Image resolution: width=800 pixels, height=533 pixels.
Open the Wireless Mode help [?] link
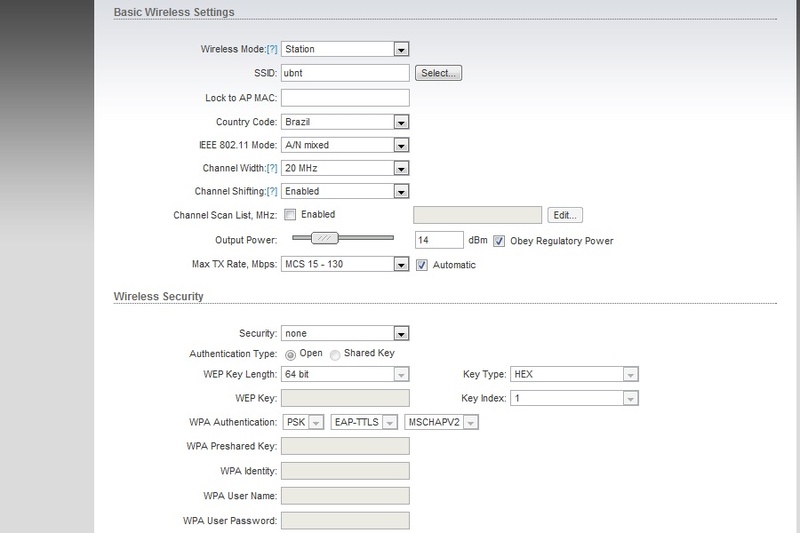tap(271, 49)
